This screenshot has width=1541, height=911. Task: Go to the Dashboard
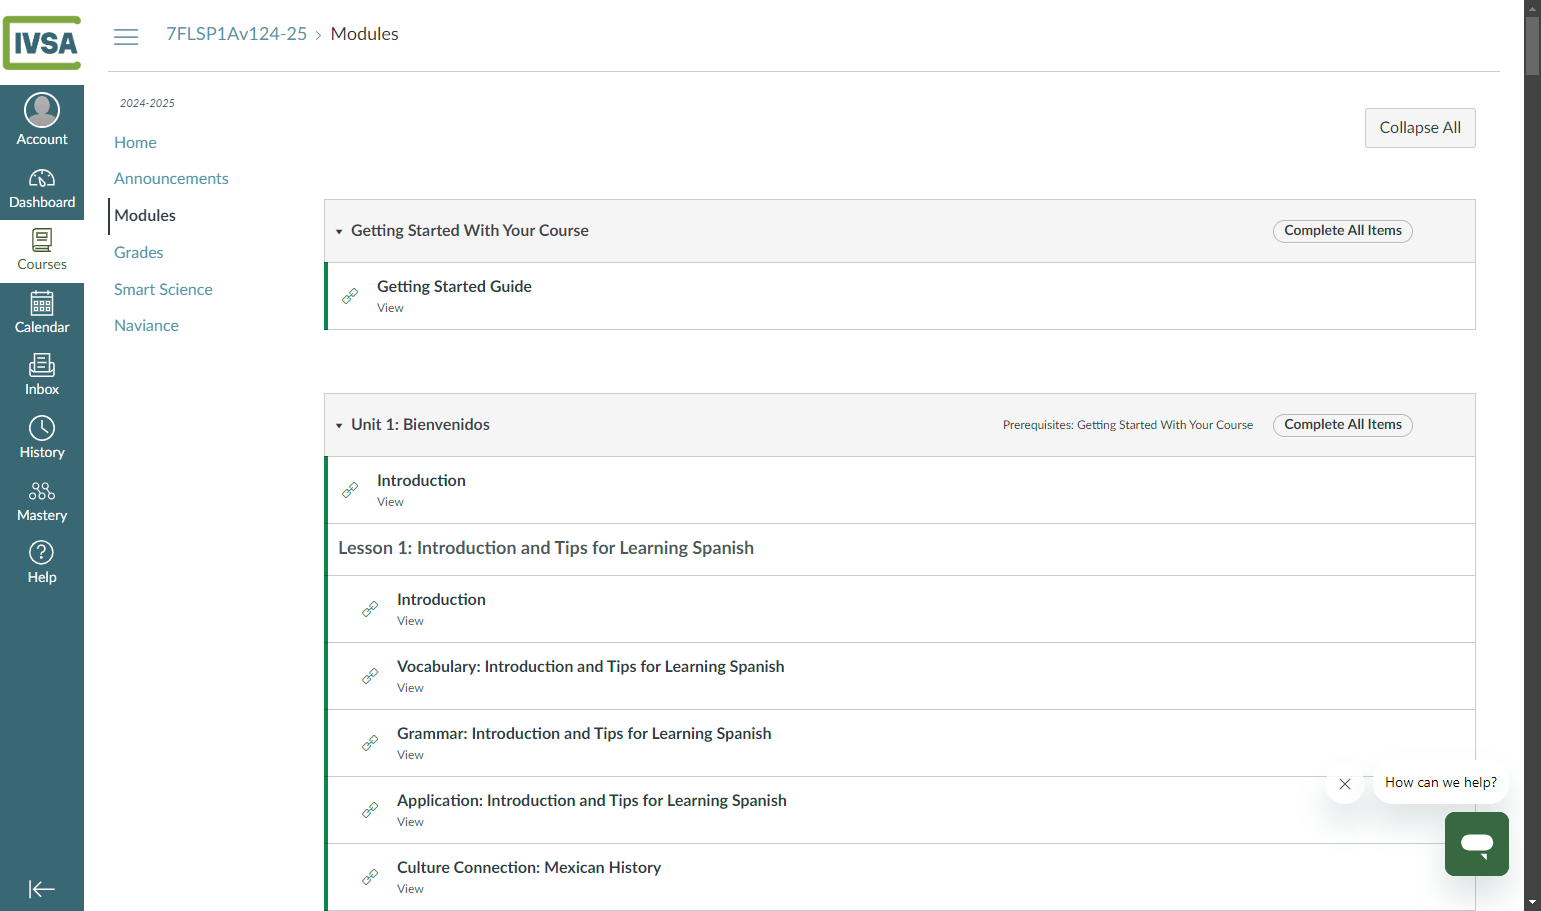[42, 189]
